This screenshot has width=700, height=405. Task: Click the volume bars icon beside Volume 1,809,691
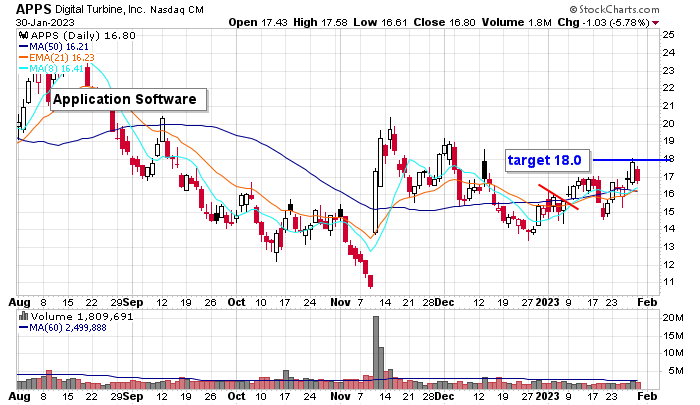coord(23,317)
